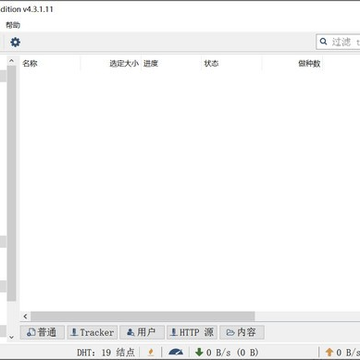Sort by the 状态 column header

[232, 63]
